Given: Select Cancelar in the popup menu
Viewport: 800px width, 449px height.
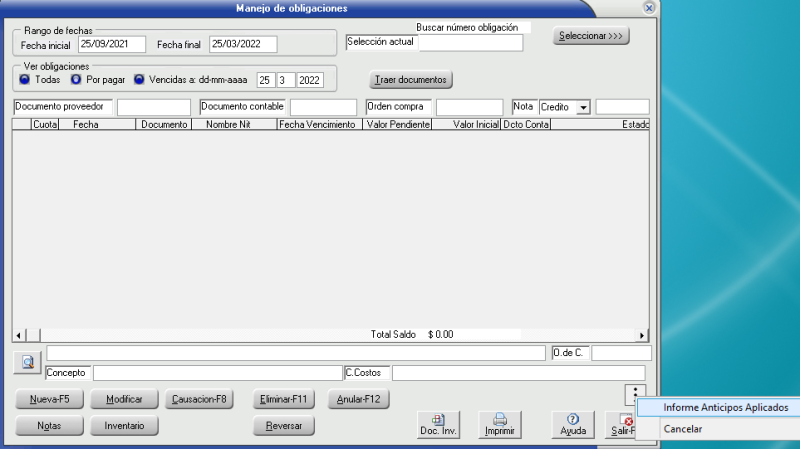Looking at the screenshot, I should coord(683,429).
